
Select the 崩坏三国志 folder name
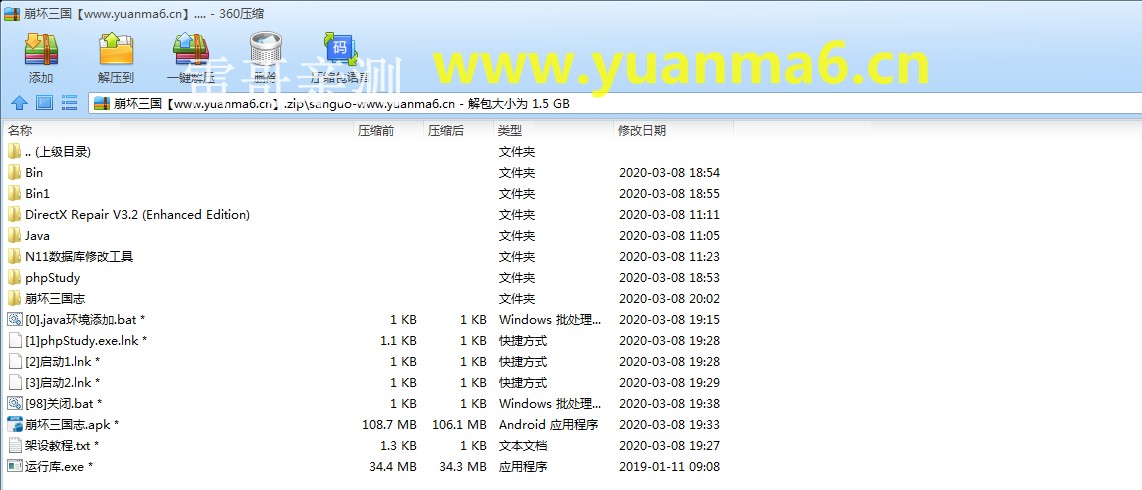(x=55, y=299)
